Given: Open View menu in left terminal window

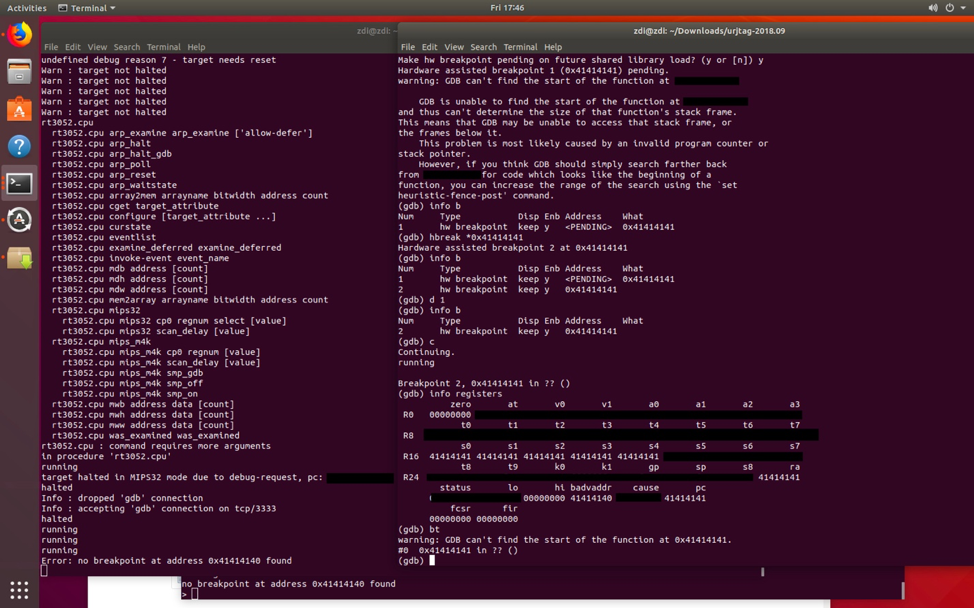Looking at the screenshot, I should tap(97, 47).
